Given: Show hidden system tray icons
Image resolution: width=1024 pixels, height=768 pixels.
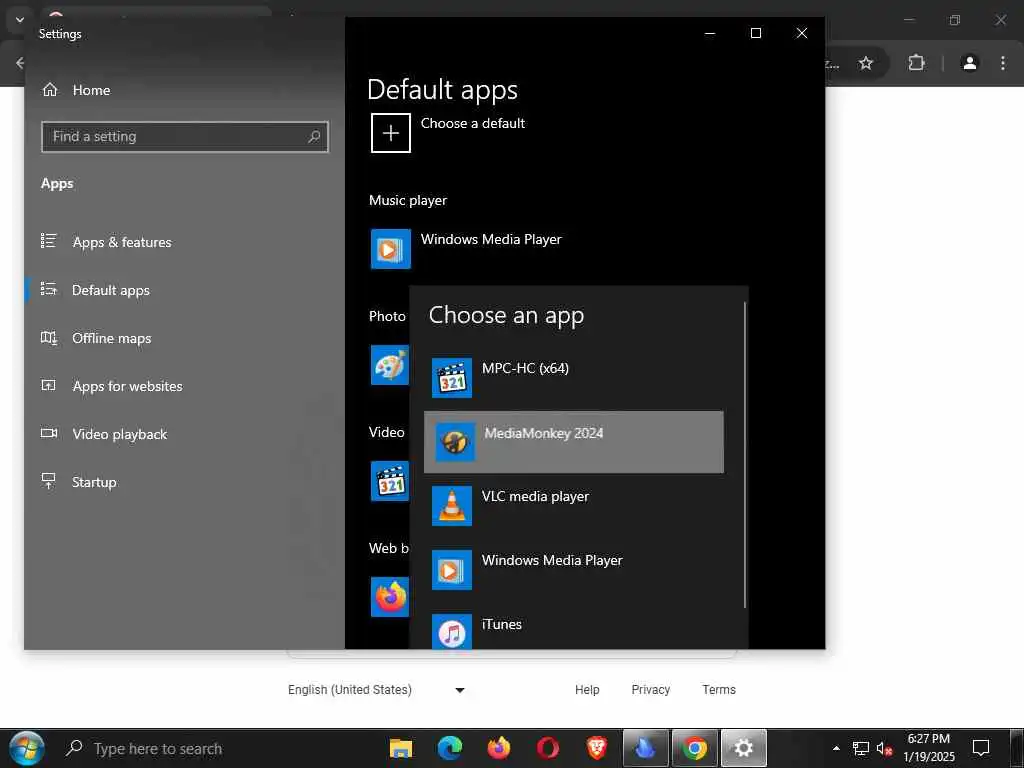Looking at the screenshot, I should pos(837,748).
